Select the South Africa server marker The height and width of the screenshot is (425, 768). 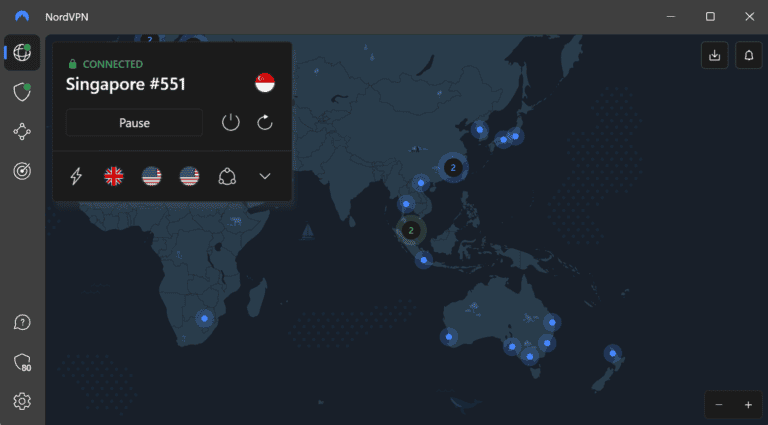point(205,319)
